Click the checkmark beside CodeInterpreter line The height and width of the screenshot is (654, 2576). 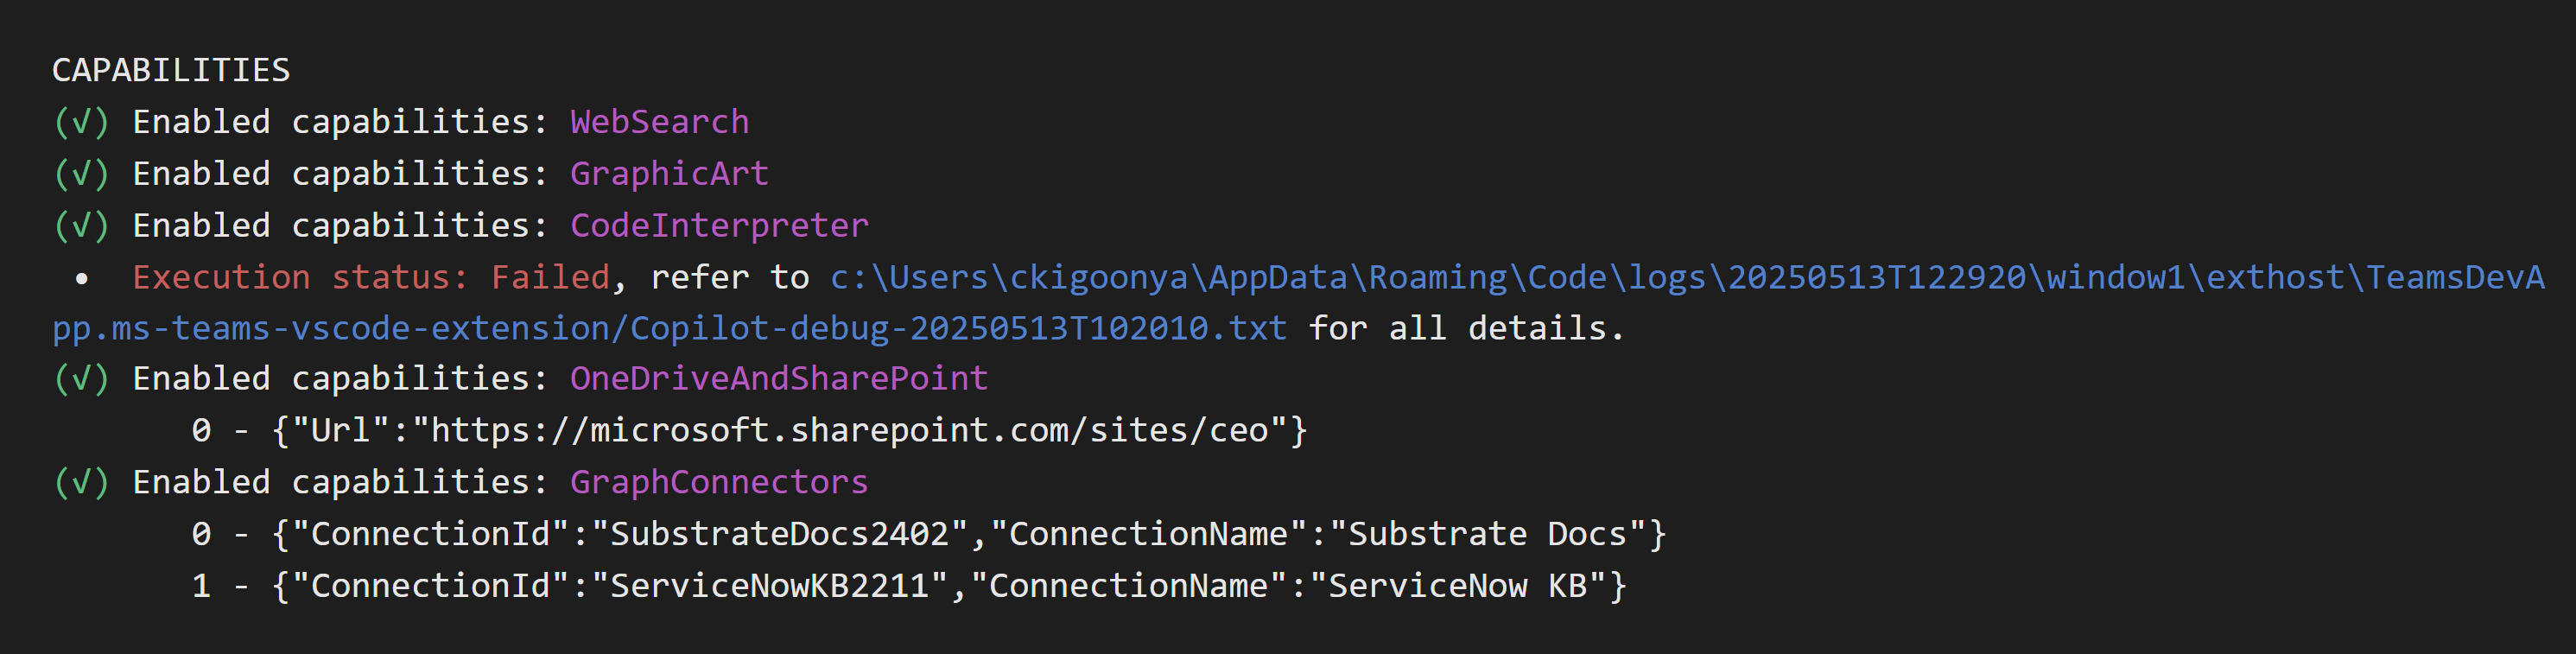tap(82, 226)
